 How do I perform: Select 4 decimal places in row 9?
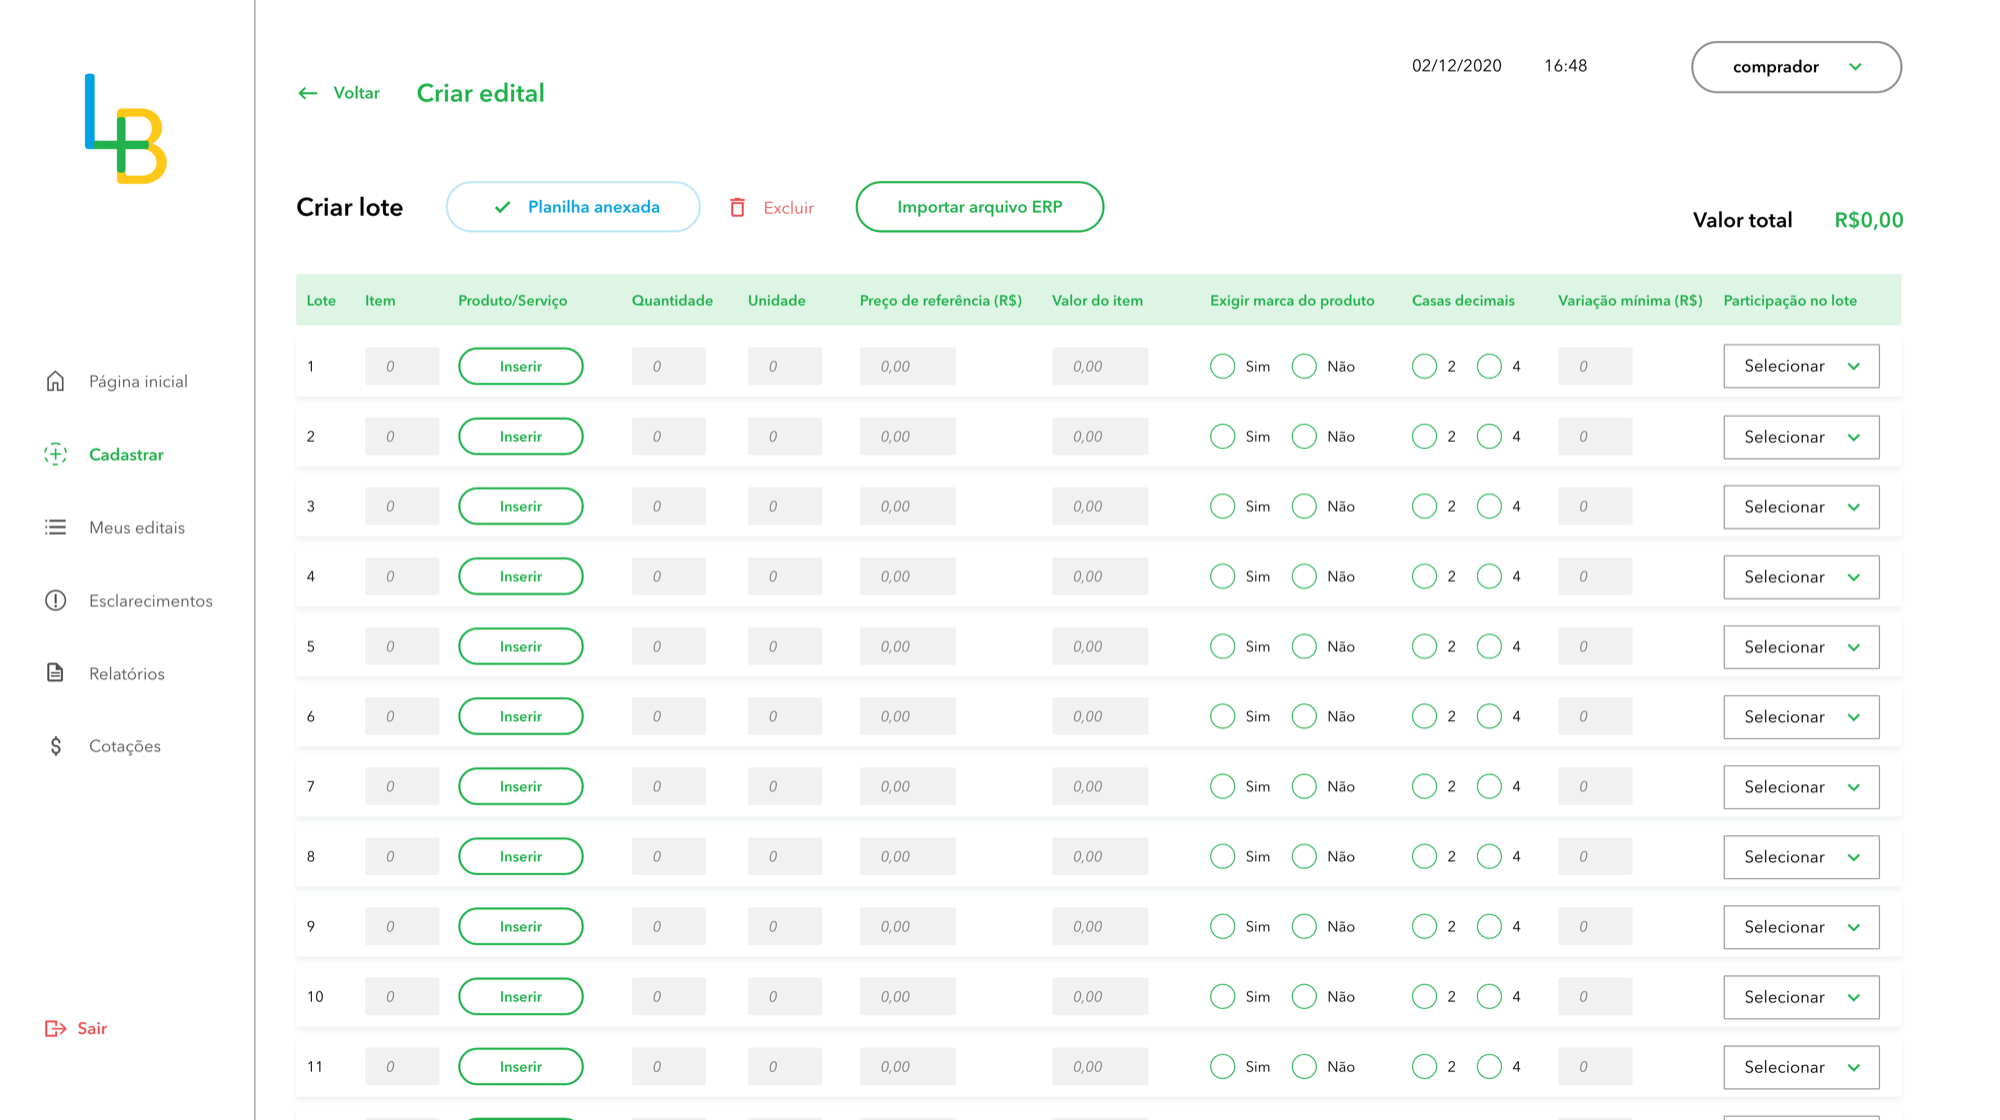coord(1489,926)
